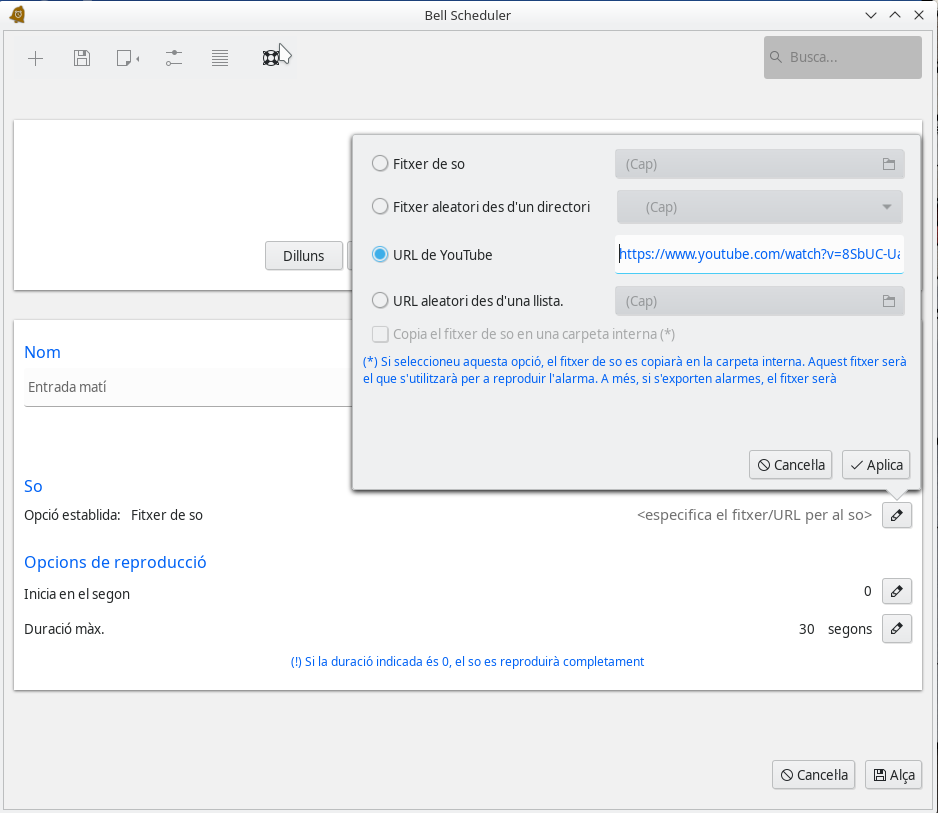Expand the random directory '(Cap)' dropdown
This screenshot has height=813, width=938.
[x=760, y=207]
